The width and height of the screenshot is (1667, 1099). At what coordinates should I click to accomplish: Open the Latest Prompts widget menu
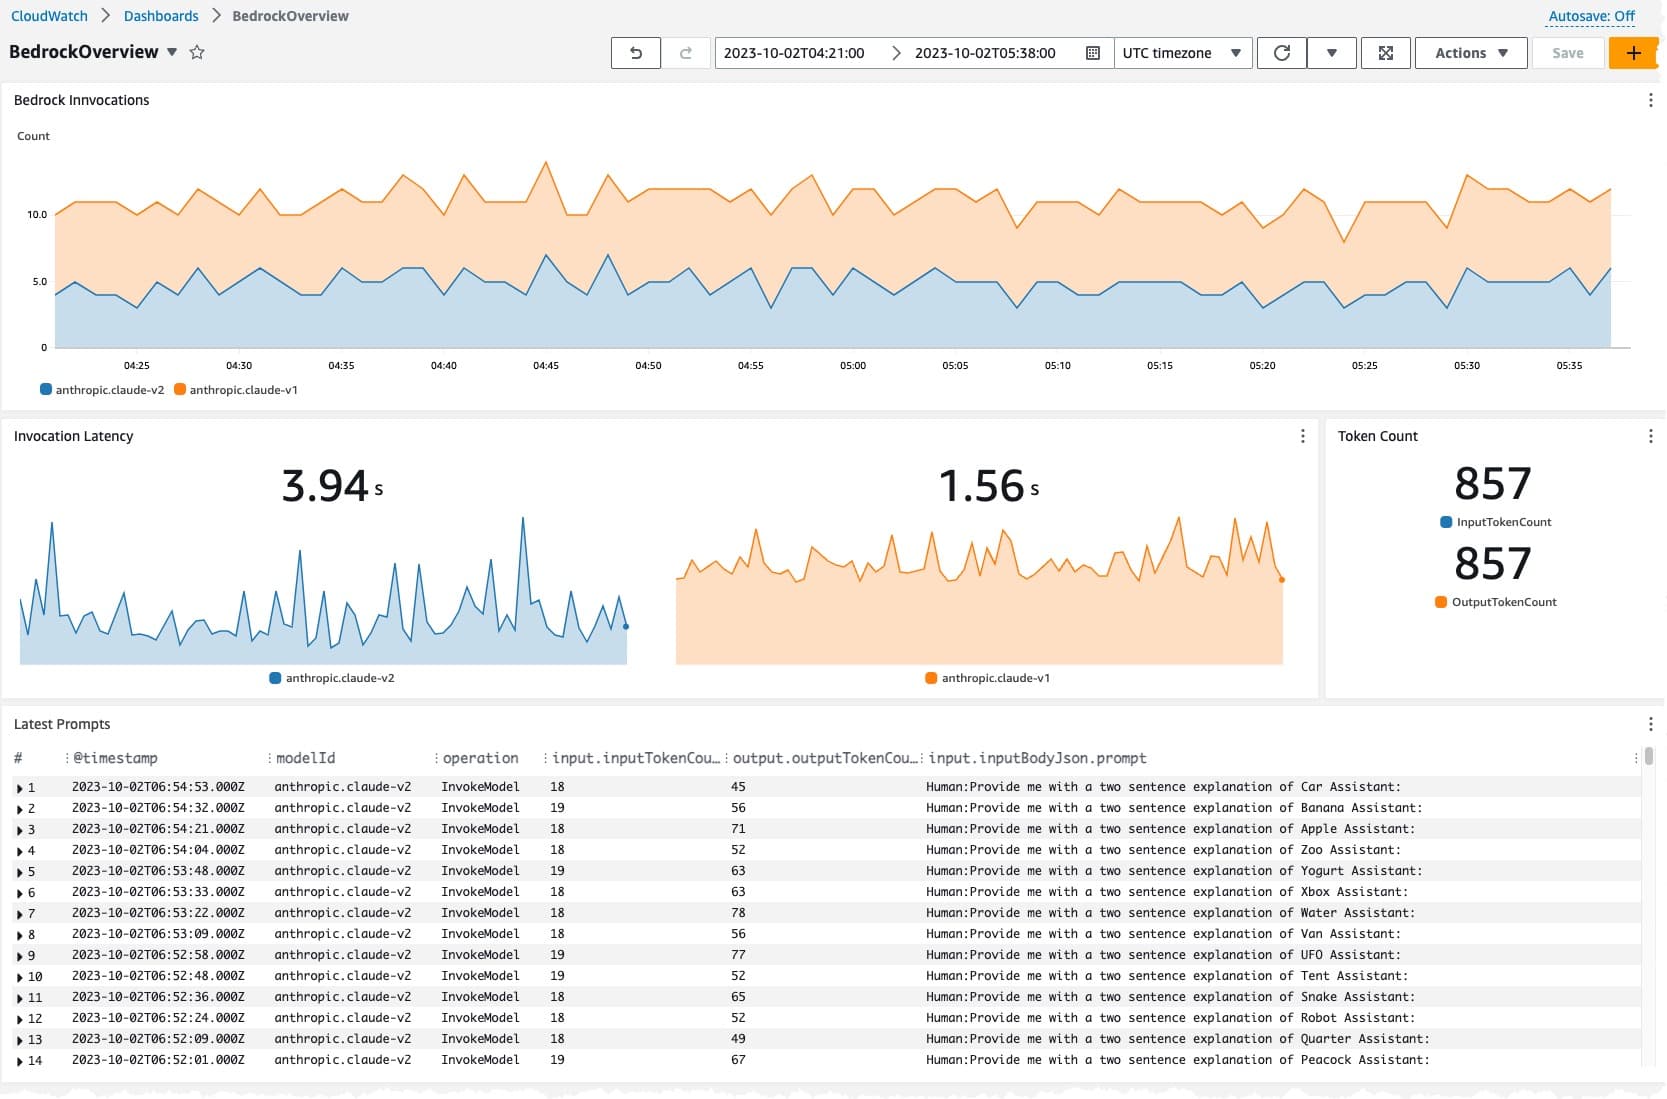1650,724
